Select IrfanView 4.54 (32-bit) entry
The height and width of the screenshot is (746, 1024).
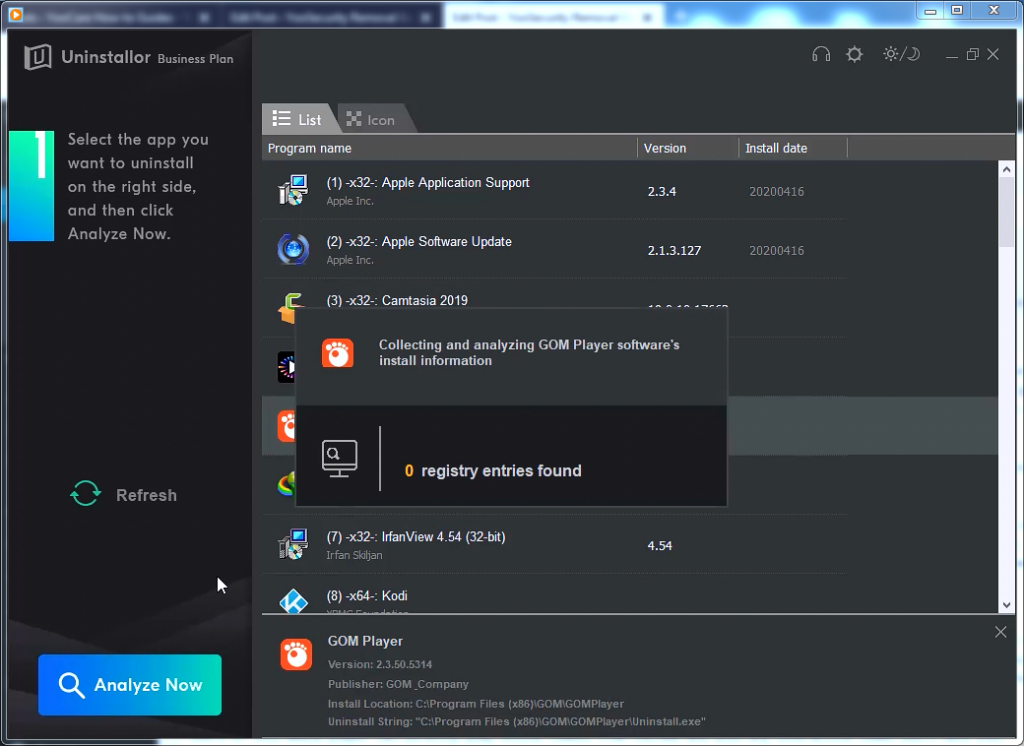pyautogui.click(x=415, y=537)
